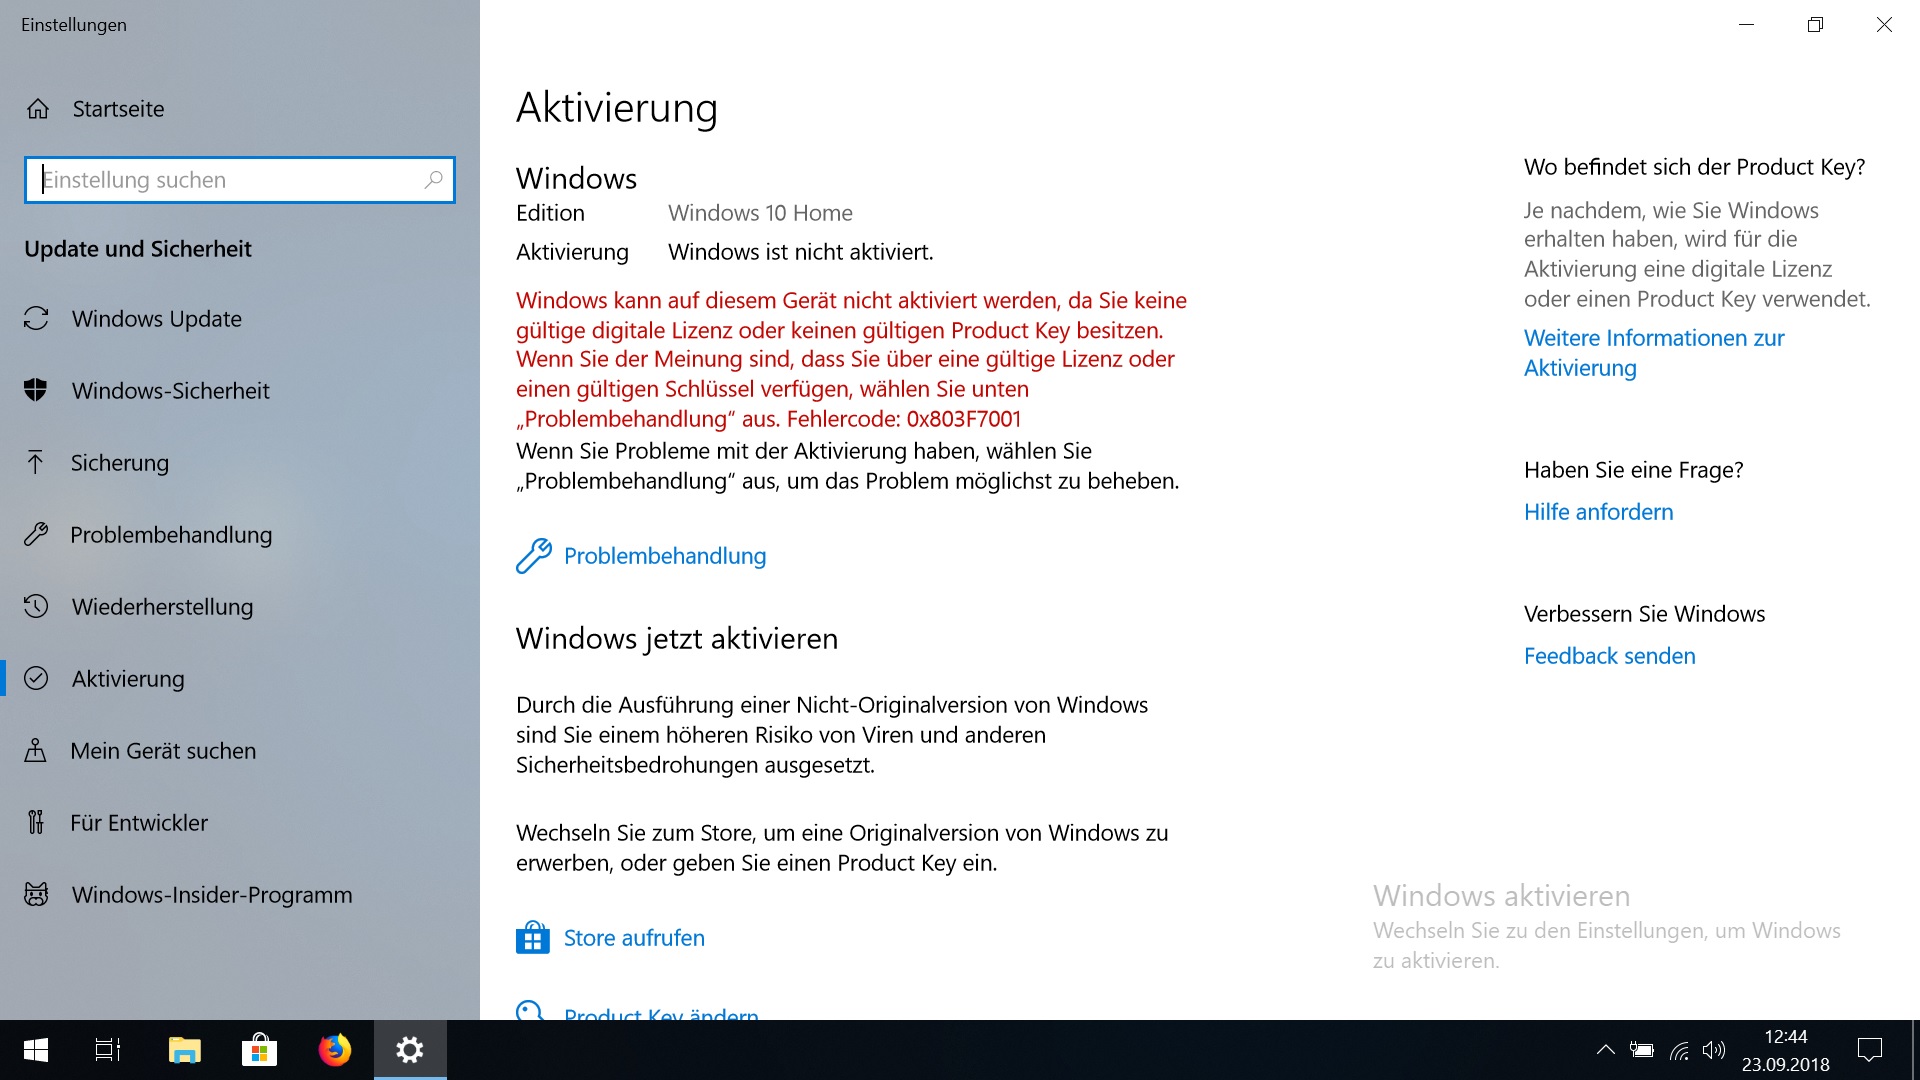The image size is (1920, 1080).
Task: Click Hilfe anfordern link
Action: pyautogui.click(x=1598, y=512)
